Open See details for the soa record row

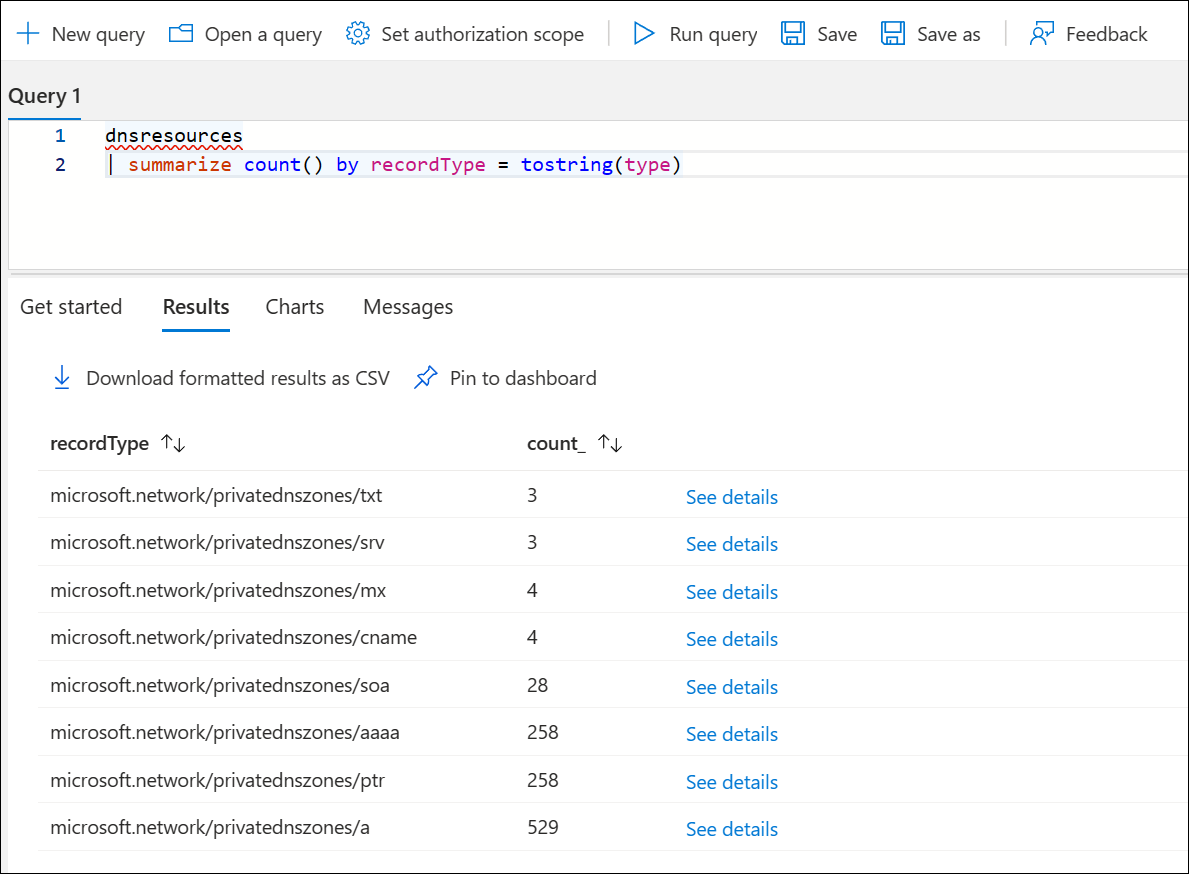[731, 687]
